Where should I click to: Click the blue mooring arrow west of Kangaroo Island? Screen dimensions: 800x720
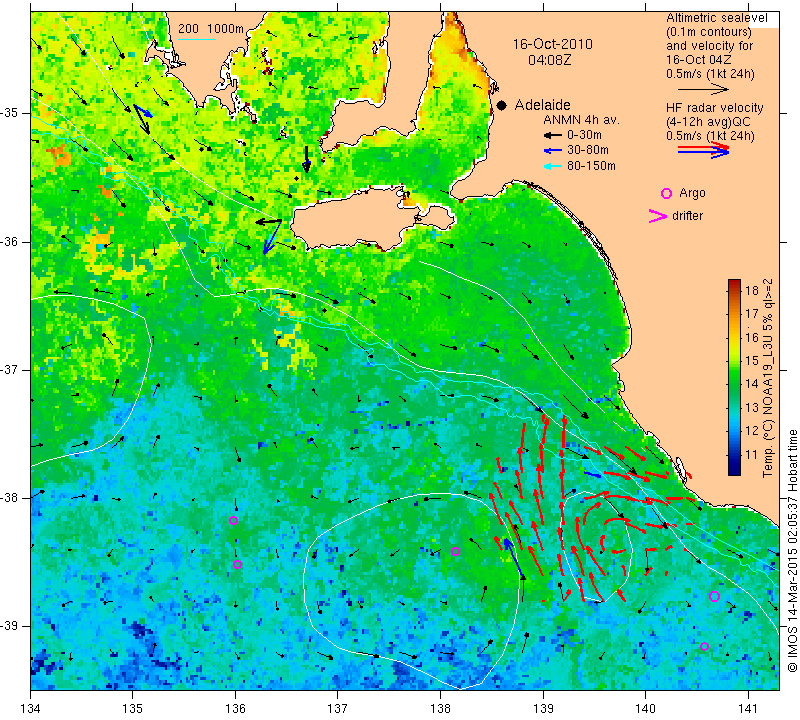pyautogui.click(x=272, y=237)
